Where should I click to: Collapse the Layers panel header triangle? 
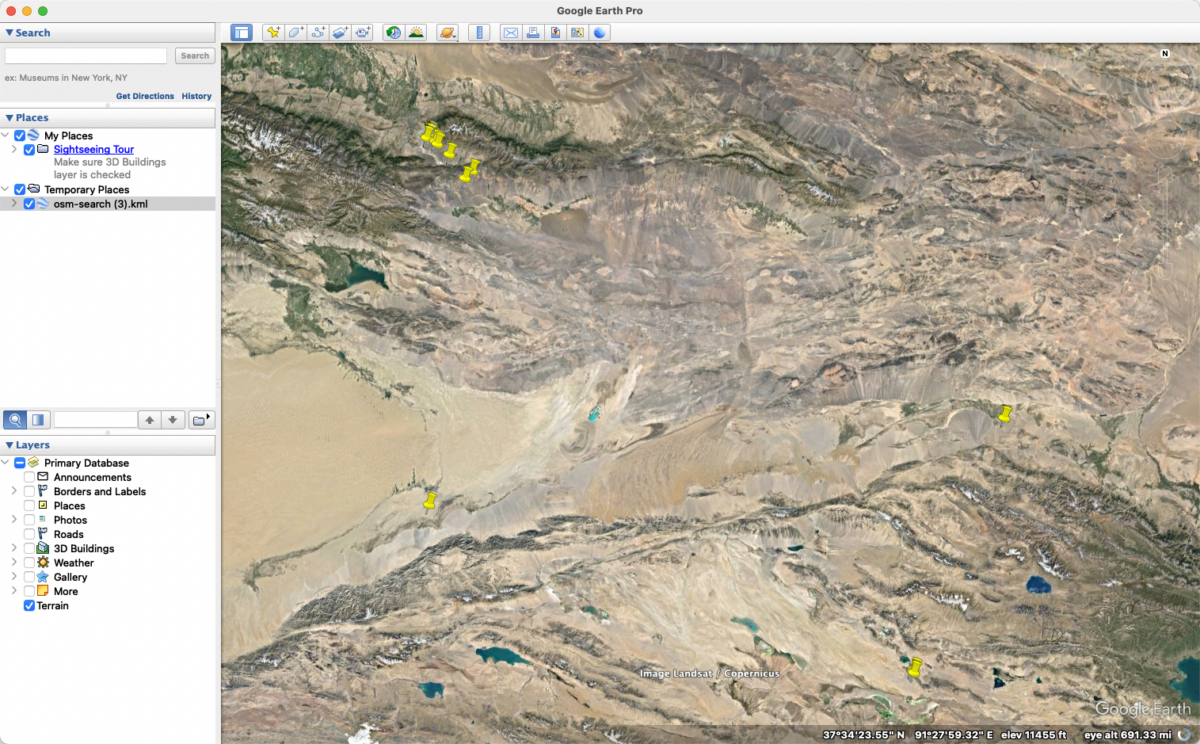tap(9, 445)
